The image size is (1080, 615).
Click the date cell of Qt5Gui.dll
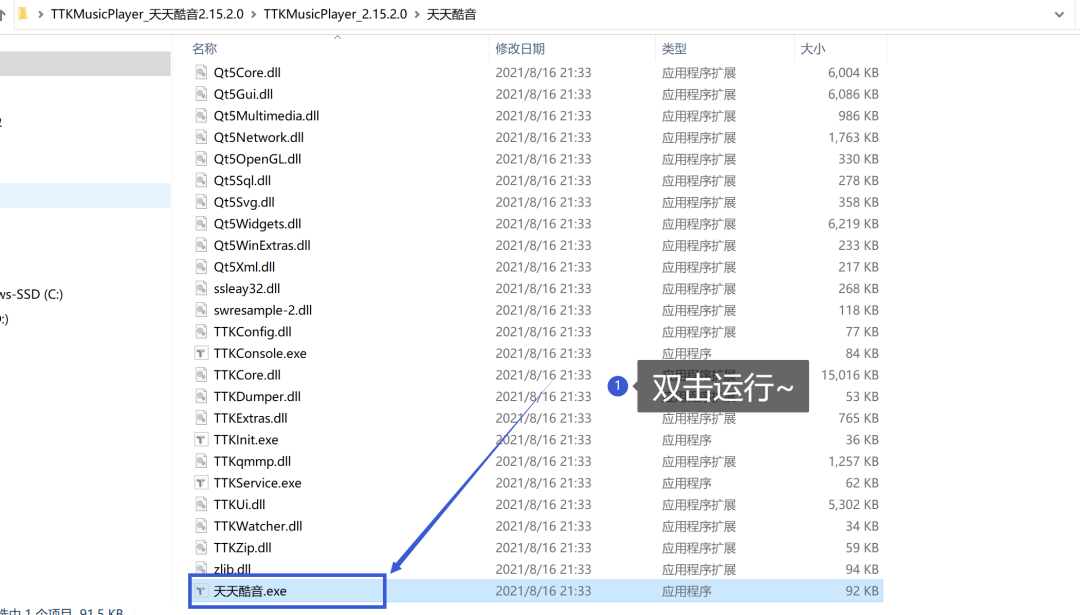543,94
